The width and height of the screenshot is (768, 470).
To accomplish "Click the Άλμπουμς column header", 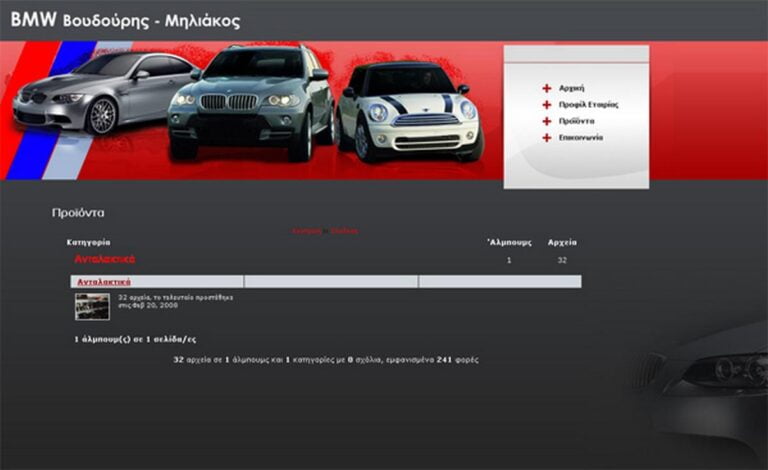I will coord(509,242).
